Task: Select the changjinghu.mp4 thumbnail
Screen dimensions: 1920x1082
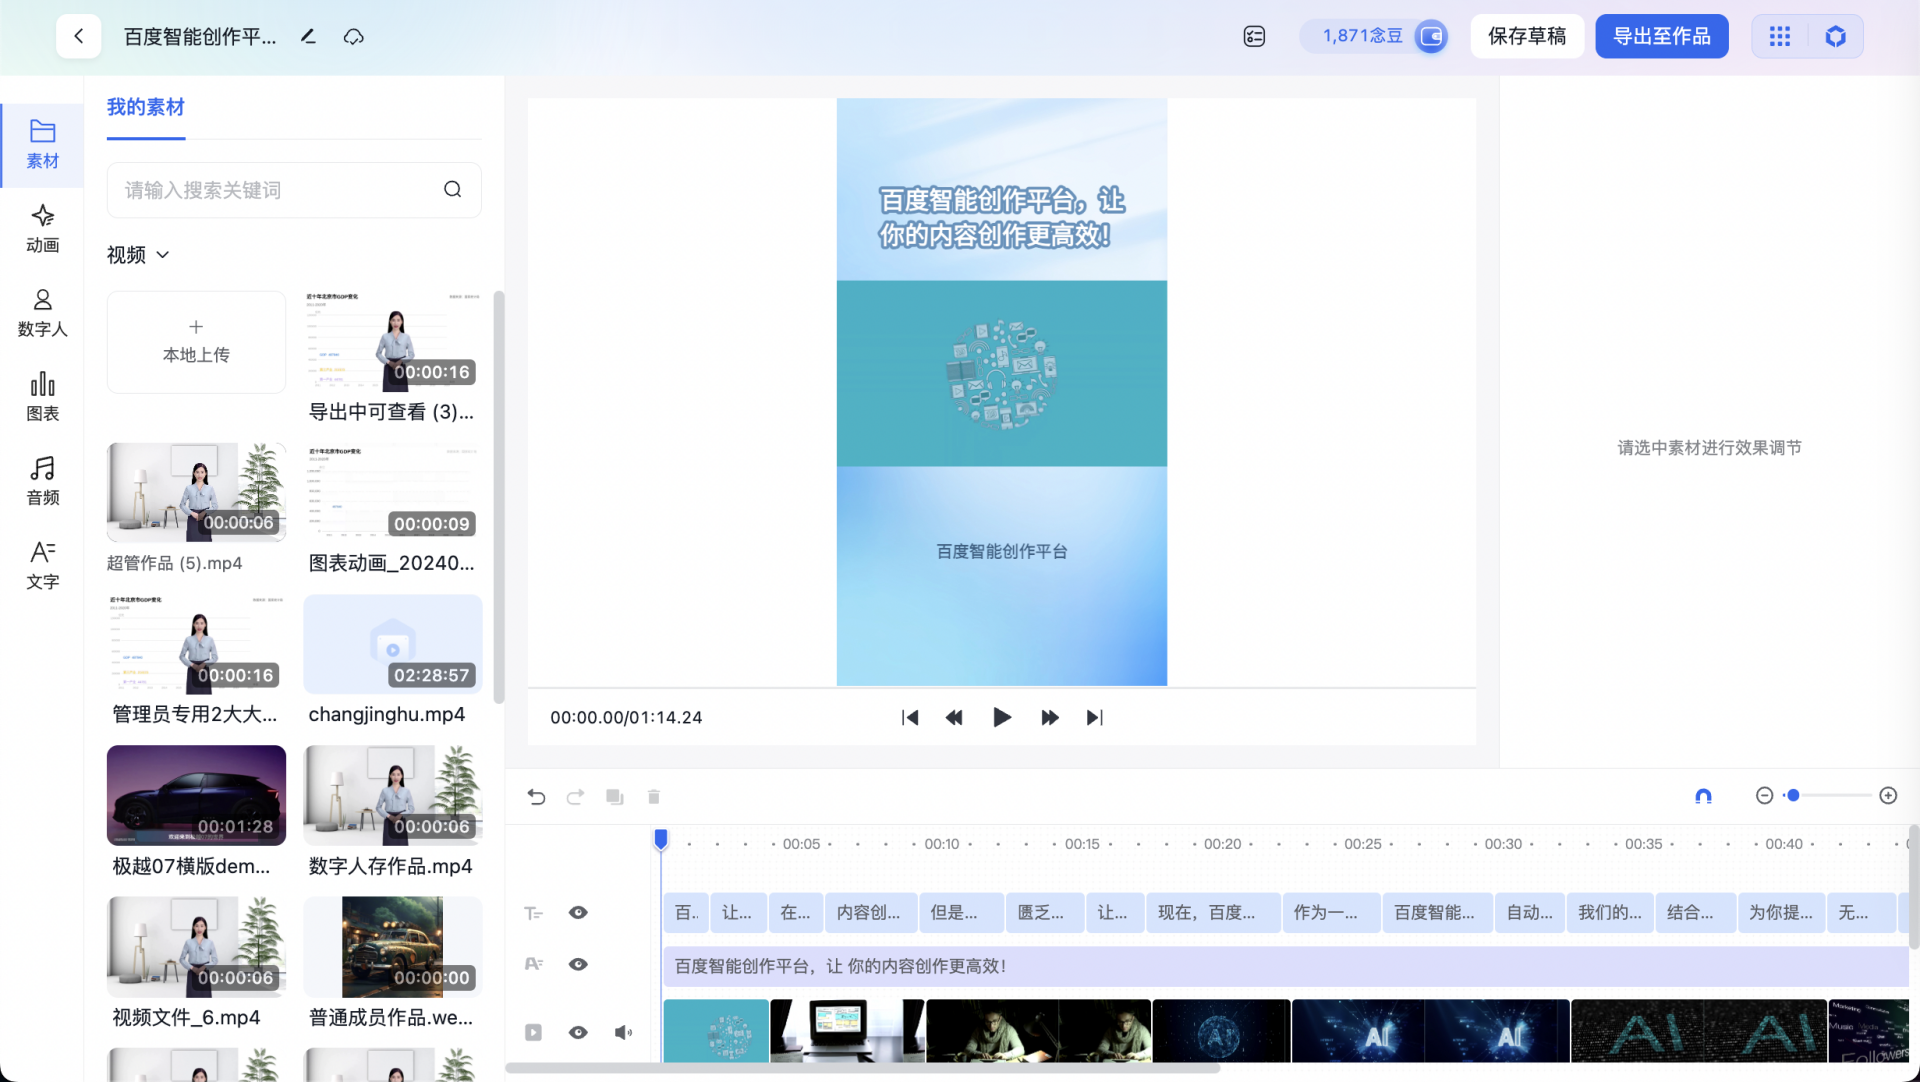Action: [x=392, y=644]
